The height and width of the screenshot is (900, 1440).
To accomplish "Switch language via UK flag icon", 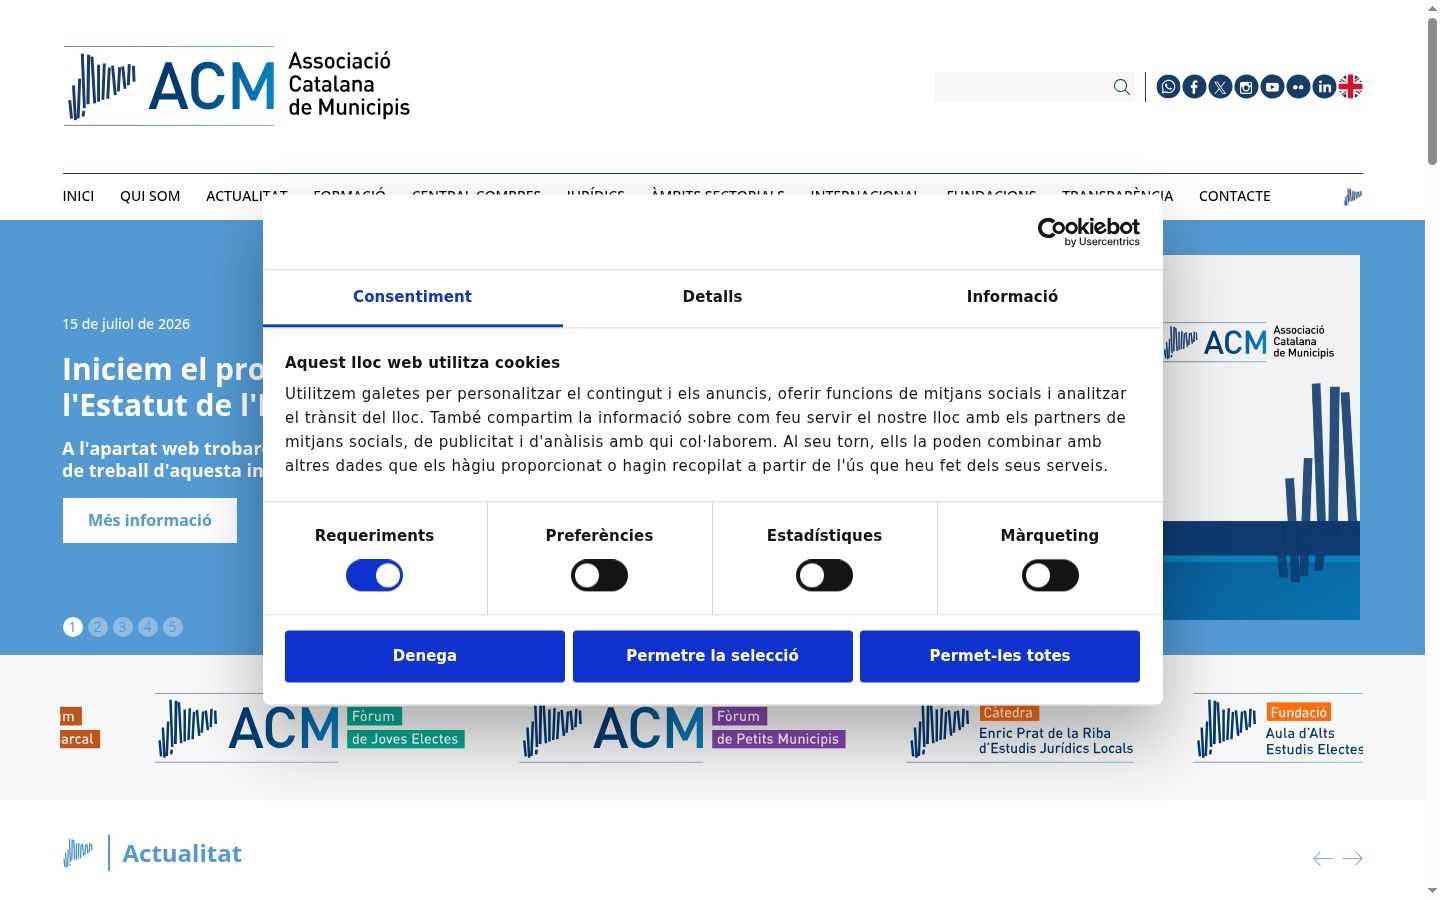I will coord(1350,87).
